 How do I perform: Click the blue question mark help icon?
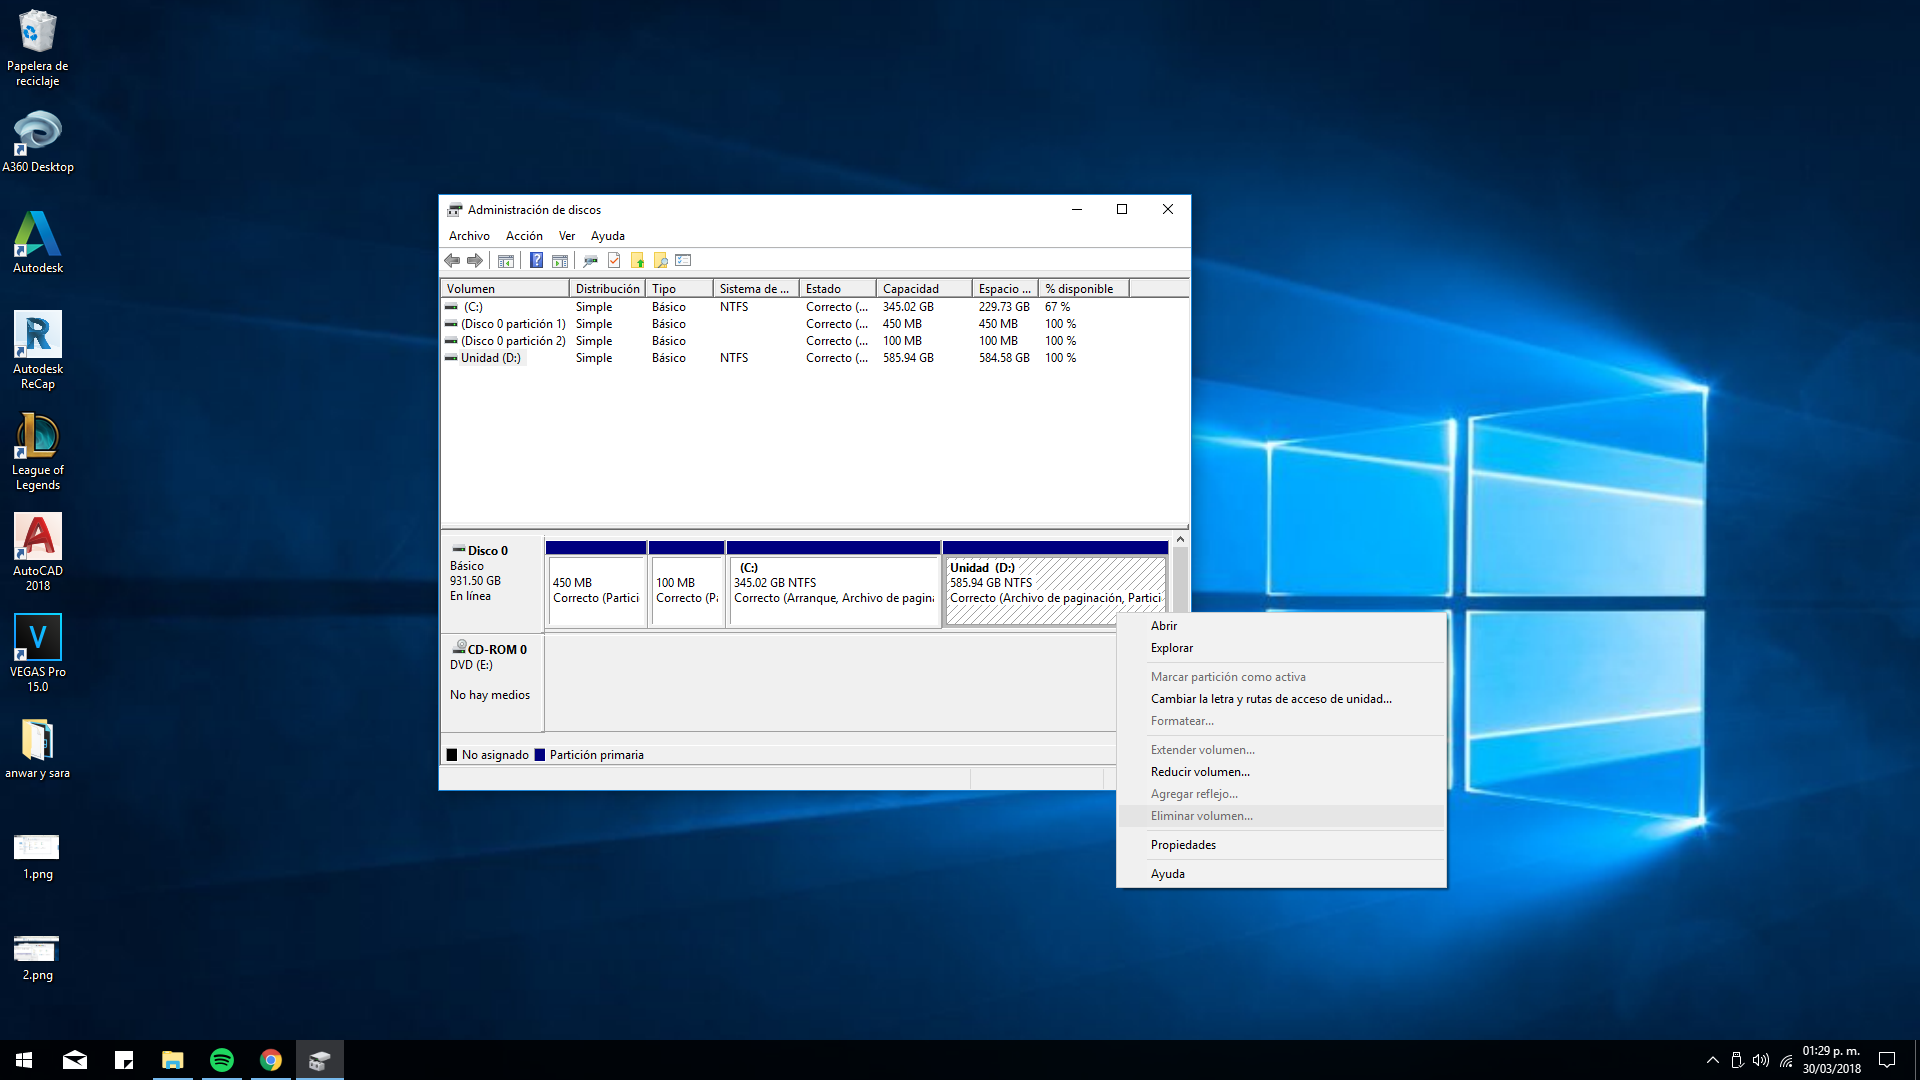point(536,261)
